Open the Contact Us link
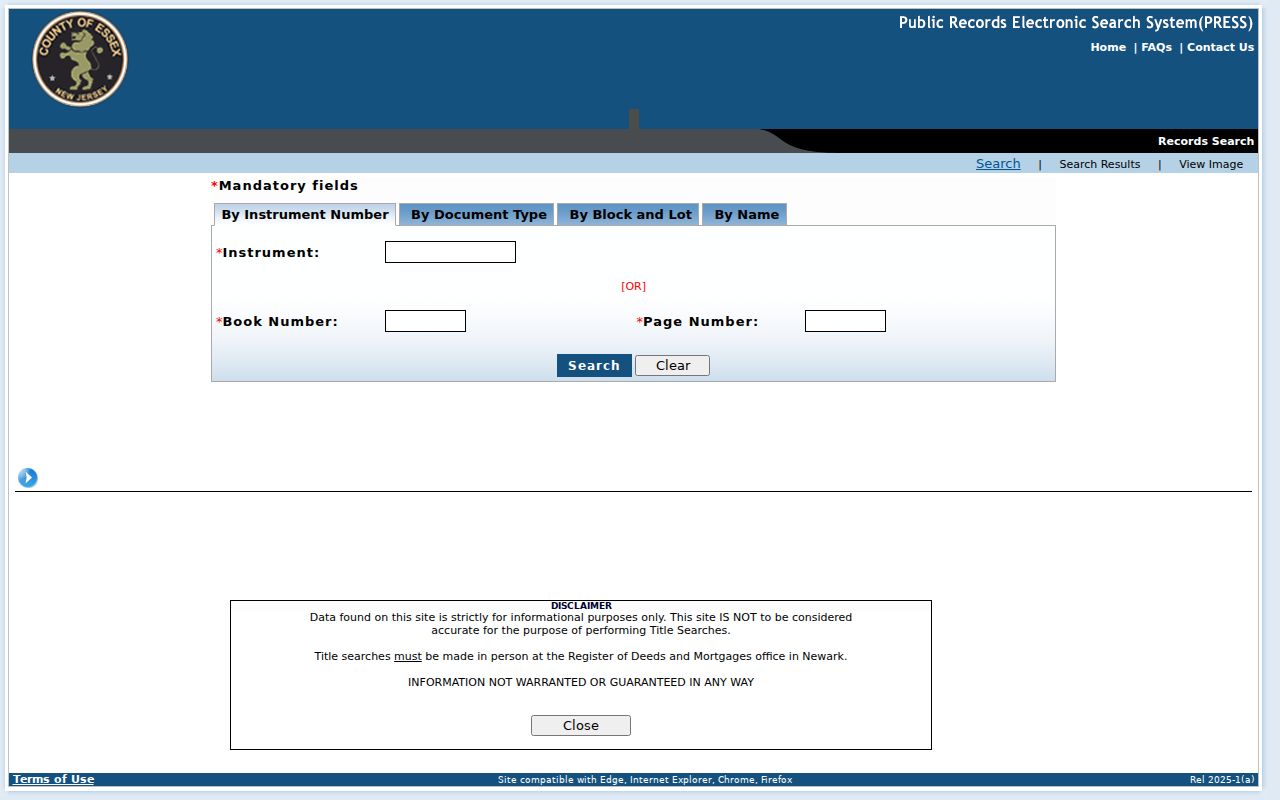Screen dimensions: 1280x800 point(1220,47)
